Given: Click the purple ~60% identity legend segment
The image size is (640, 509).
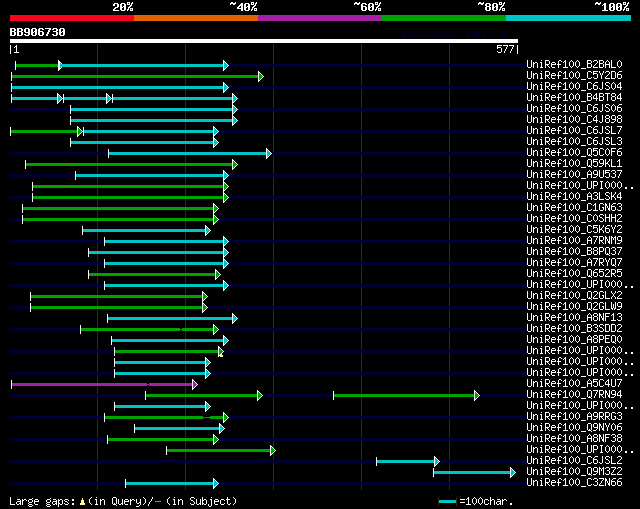Looking at the screenshot, I should (320, 18).
